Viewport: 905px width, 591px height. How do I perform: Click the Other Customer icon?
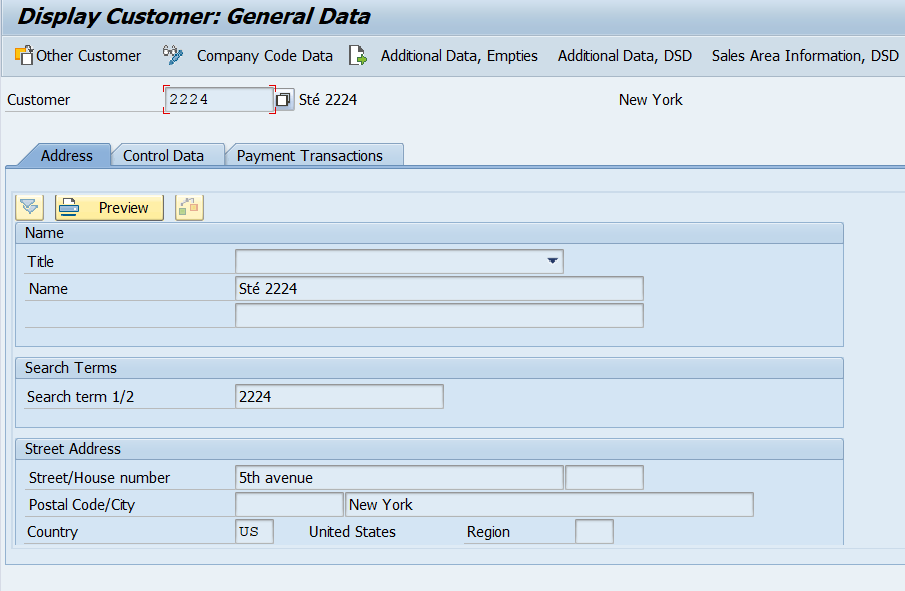point(24,55)
